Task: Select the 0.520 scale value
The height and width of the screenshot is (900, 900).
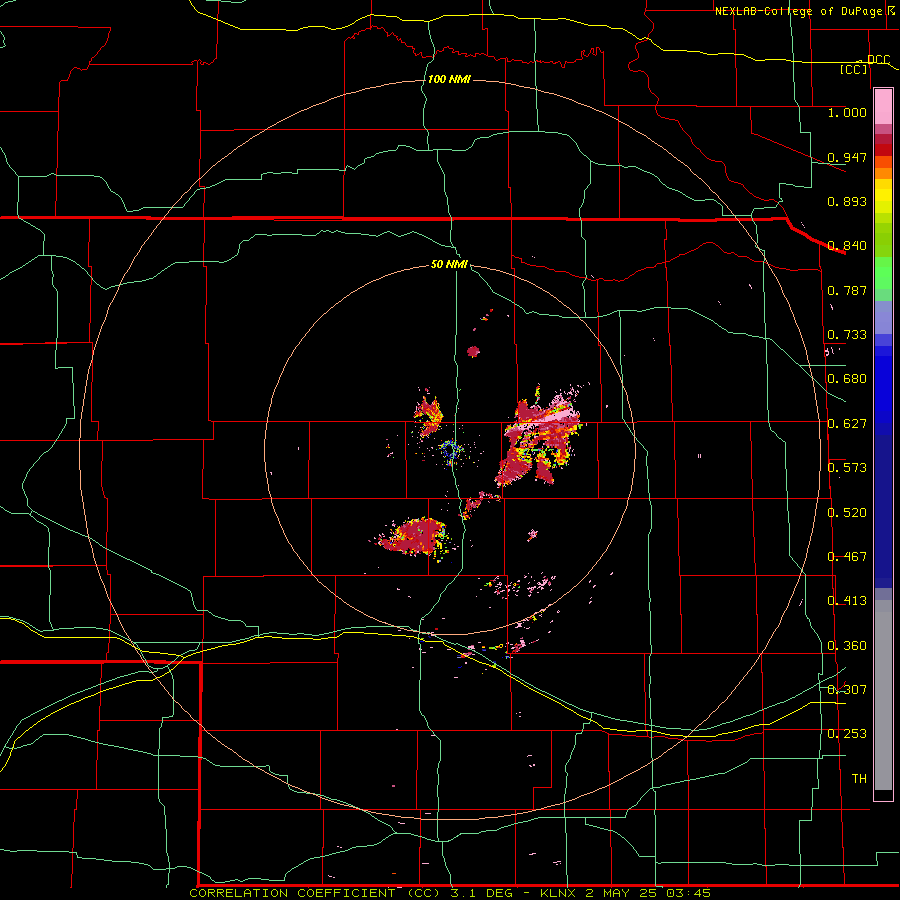Action: pos(847,513)
